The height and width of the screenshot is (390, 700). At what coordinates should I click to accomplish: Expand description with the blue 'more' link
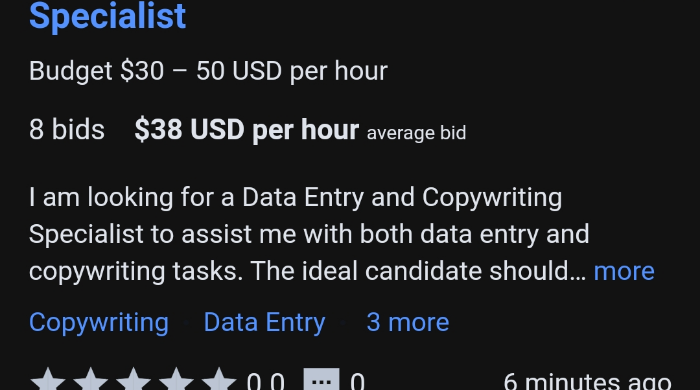pyautogui.click(x=624, y=271)
